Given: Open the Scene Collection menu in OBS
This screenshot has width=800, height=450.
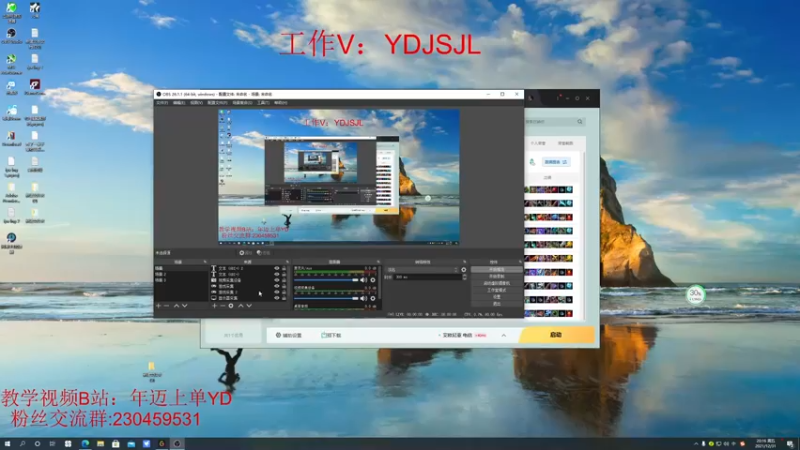Looking at the screenshot, I should 242,103.
